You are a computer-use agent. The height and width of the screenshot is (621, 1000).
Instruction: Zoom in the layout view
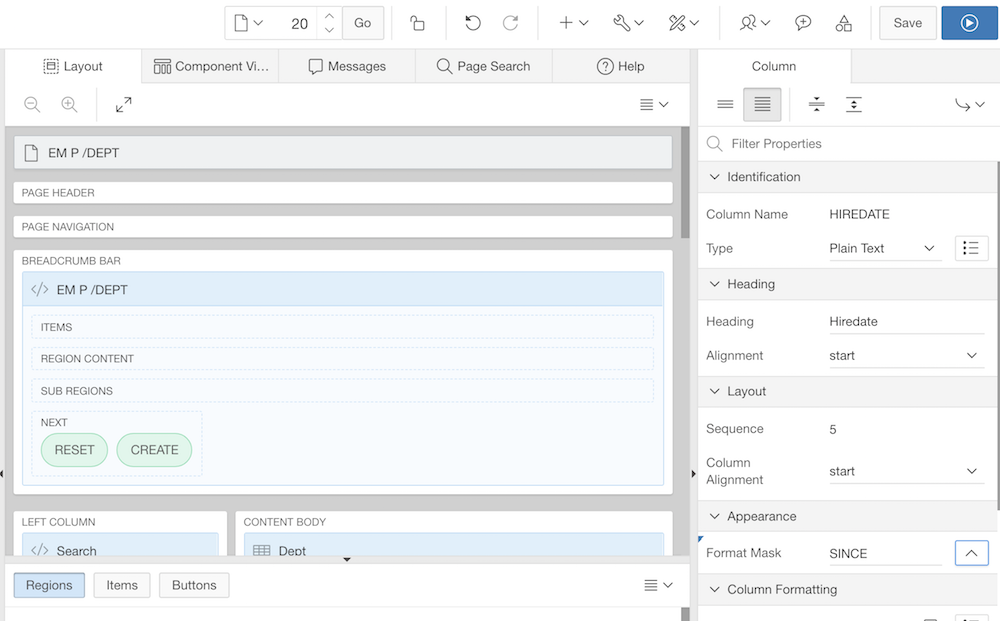[x=70, y=105]
